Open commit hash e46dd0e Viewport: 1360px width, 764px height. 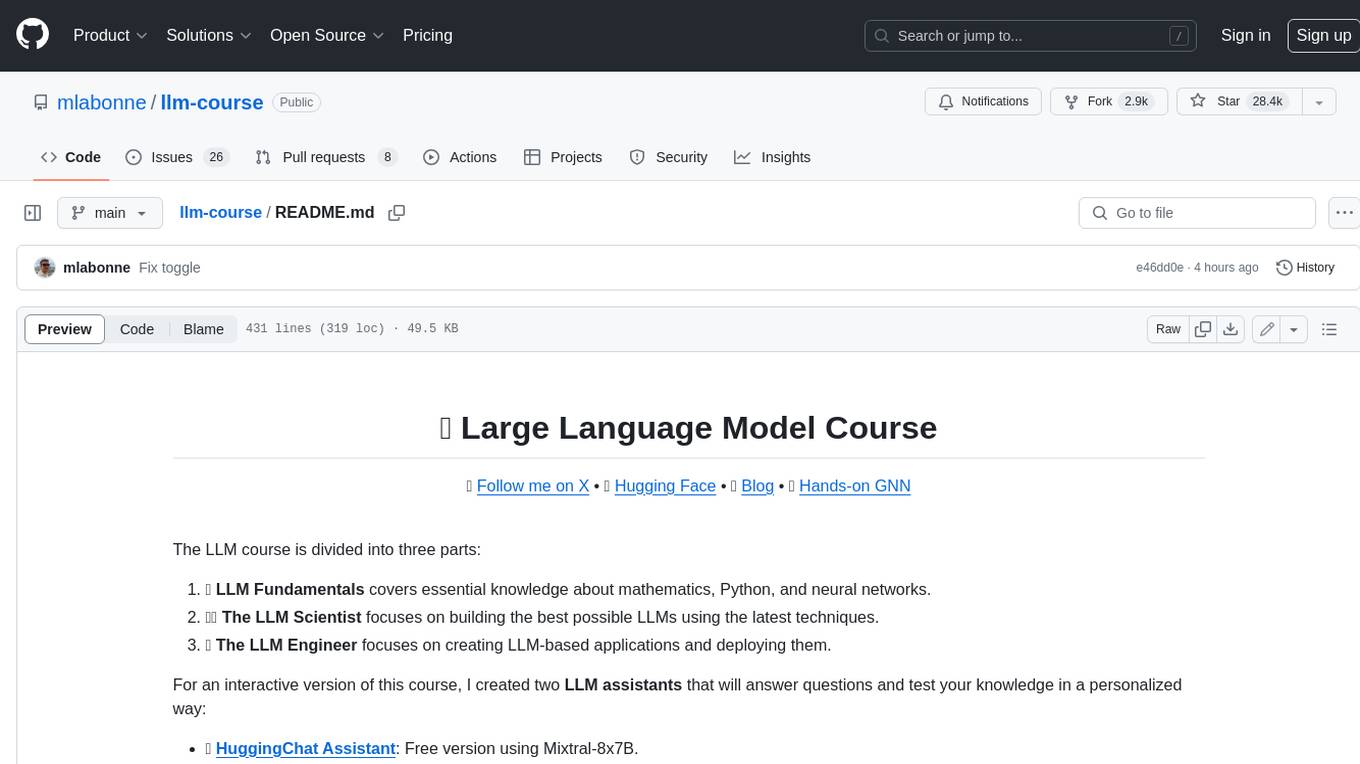point(1159,268)
